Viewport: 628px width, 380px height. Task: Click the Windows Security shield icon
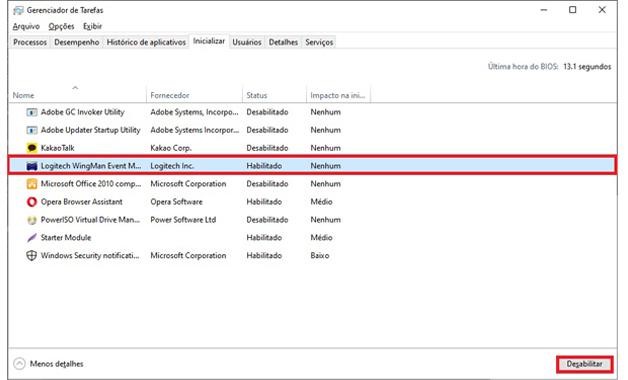click(32, 255)
